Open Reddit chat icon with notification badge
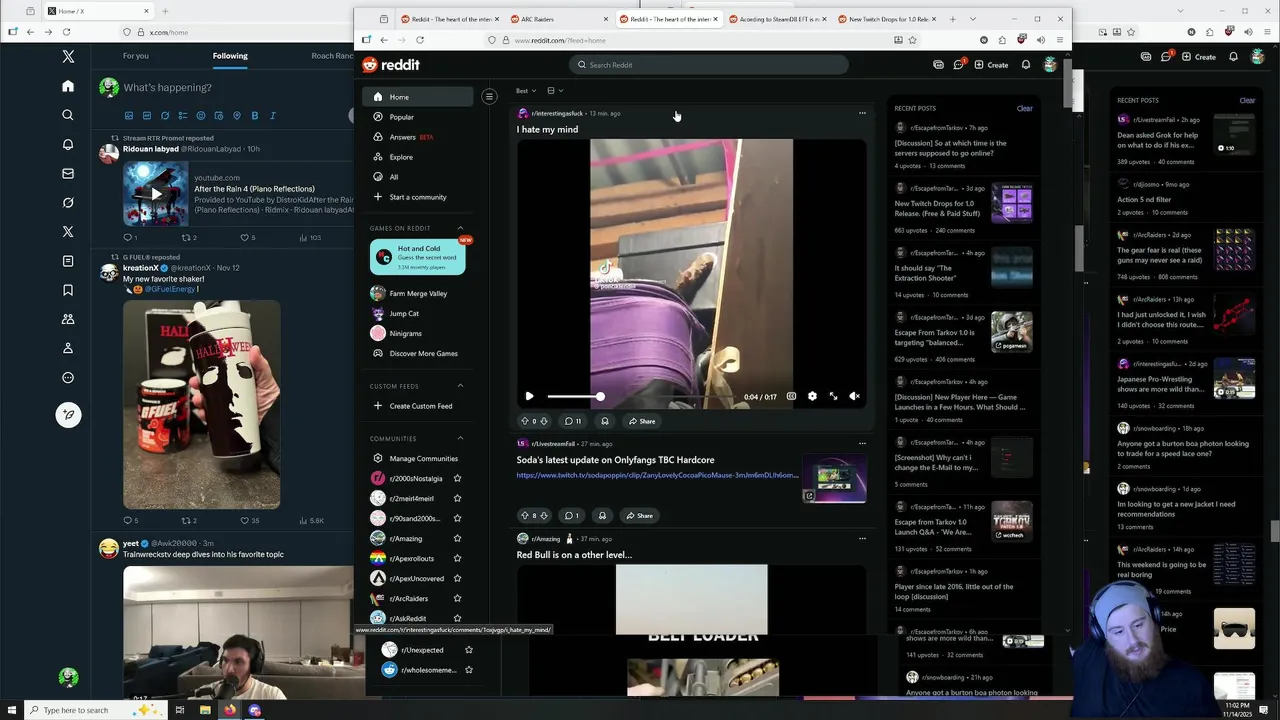The image size is (1280, 720). (958, 65)
